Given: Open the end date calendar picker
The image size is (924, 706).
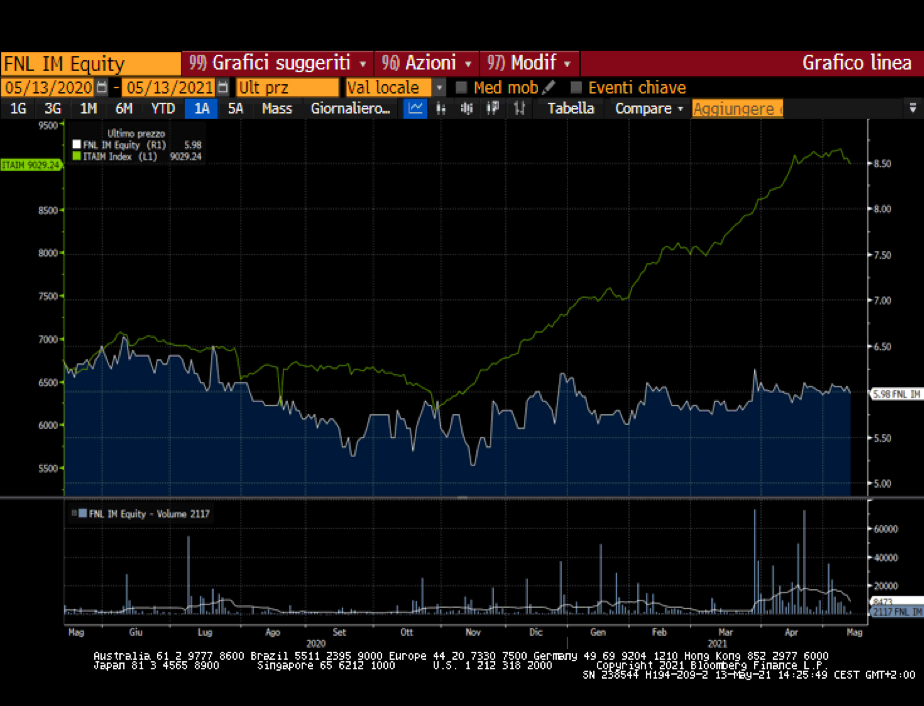Looking at the screenshot, I should [222, 87].
